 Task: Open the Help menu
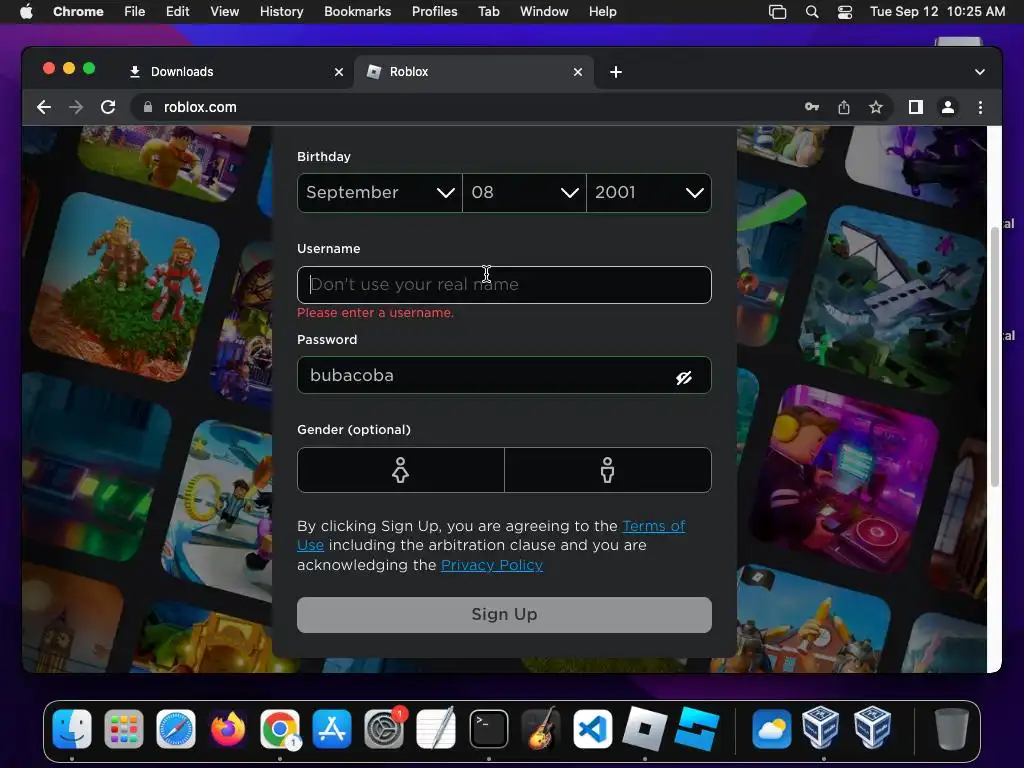[602, 12]
